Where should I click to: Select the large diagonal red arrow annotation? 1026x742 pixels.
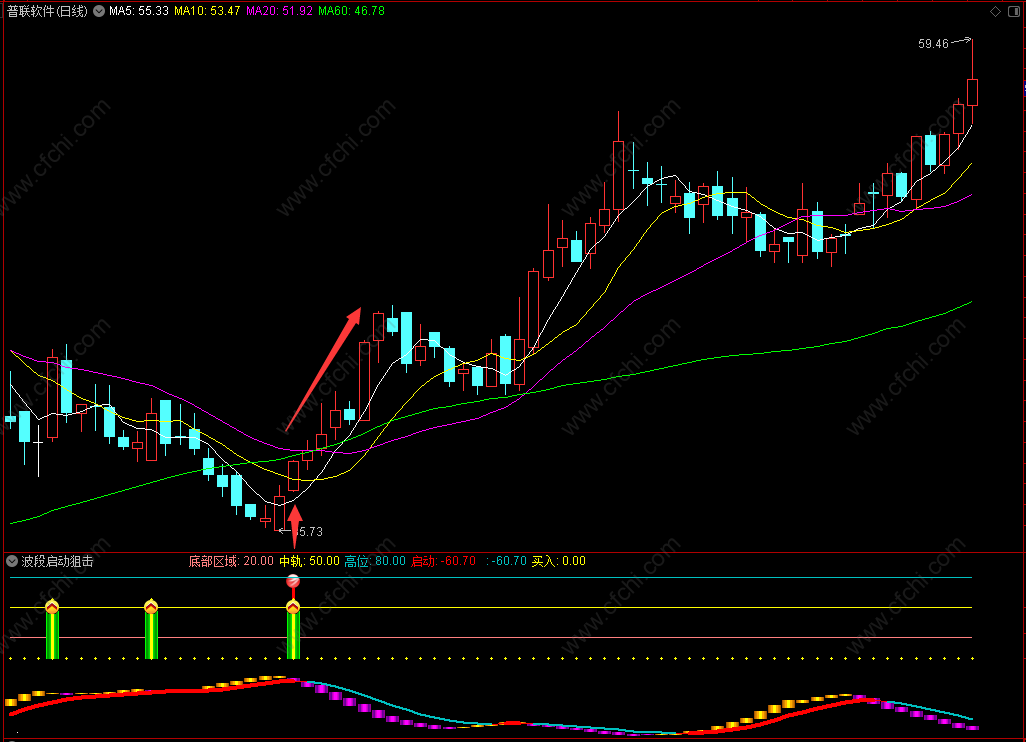click(x=323, y=370)
